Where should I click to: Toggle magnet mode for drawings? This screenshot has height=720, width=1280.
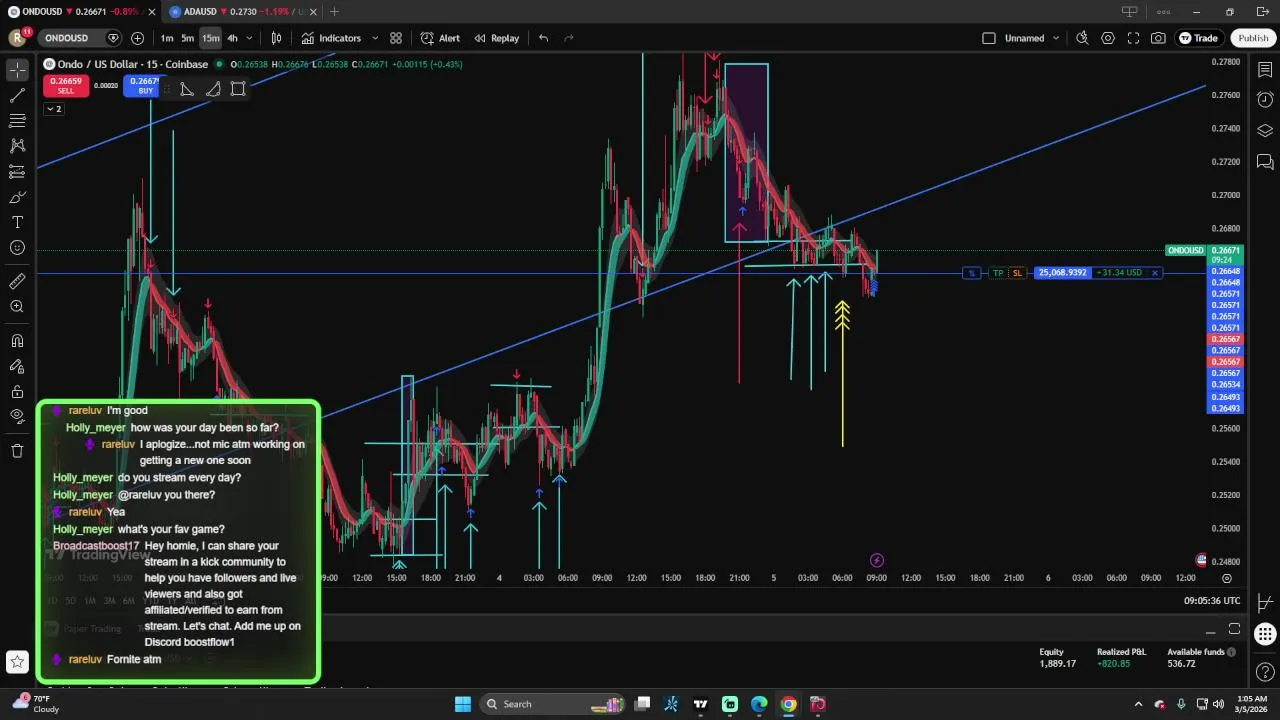click(x=17, y=341)
